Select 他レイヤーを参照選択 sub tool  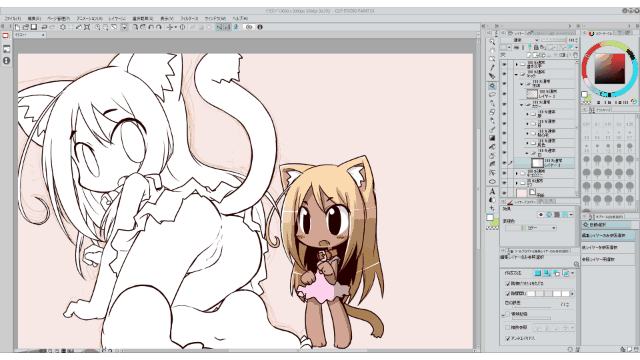(x=608, y=247)
